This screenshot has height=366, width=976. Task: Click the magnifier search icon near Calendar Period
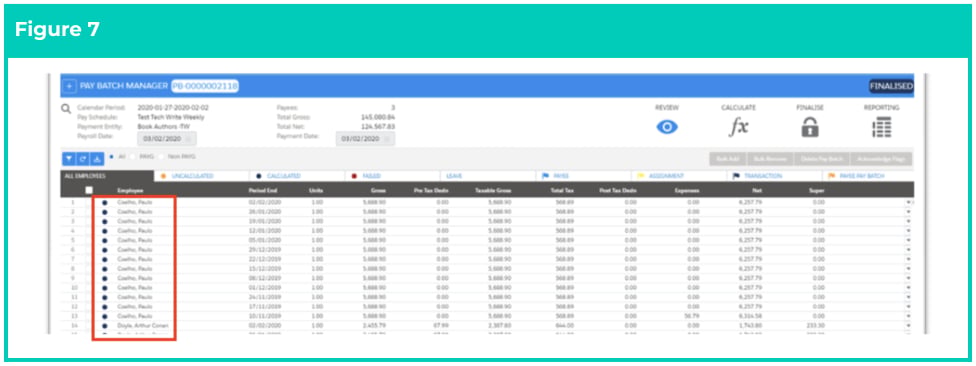coord(66,109)
